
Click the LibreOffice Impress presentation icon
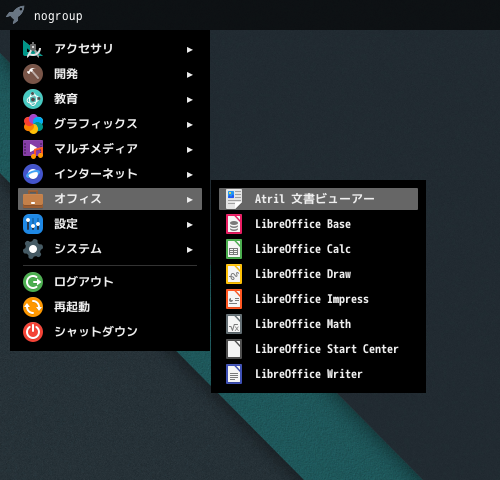(x=234, y=299)
